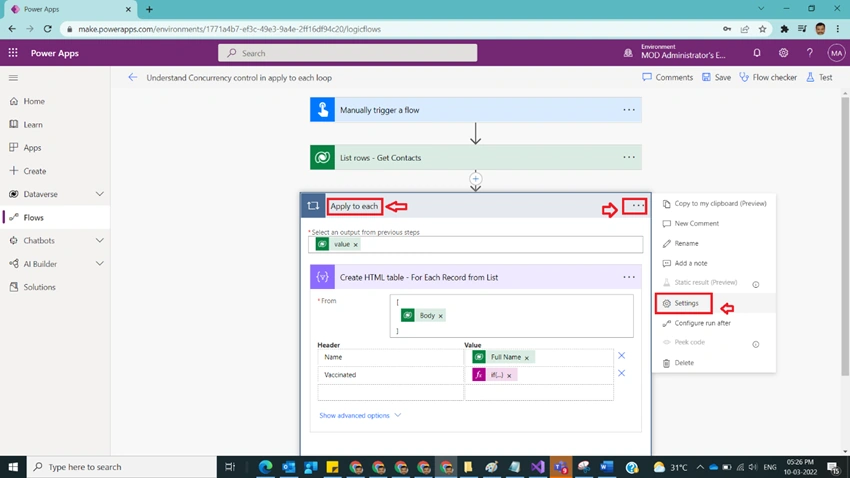The height and width of the screenshot is (478, 850).
Task: Click info icon next to Static result
Action: pos(756,285)
